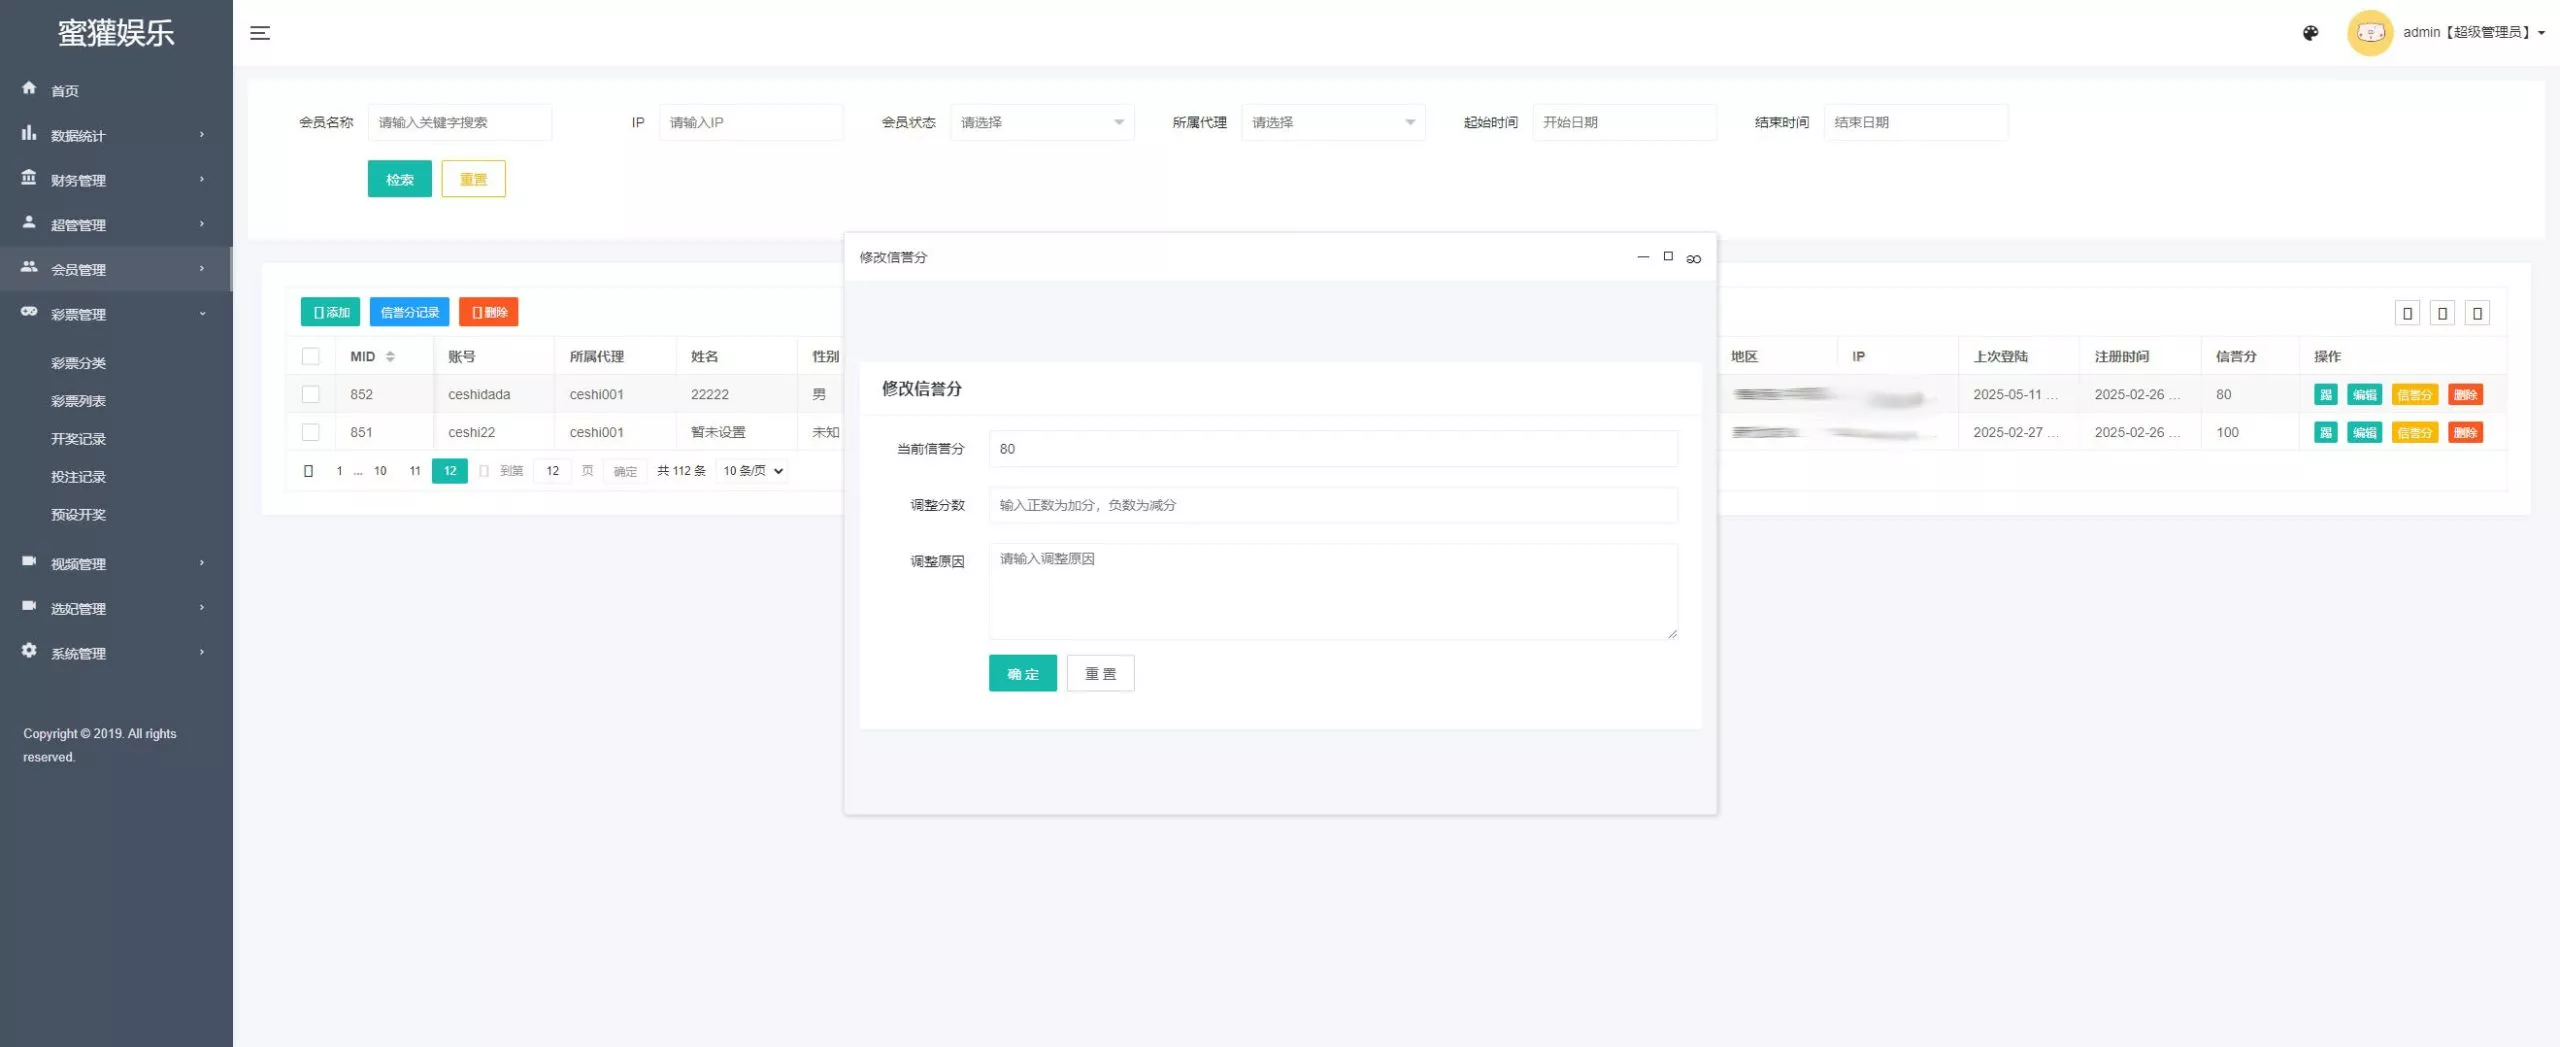Click the MID column sort arrows
The height and width of the screenshot is (1047, 2560).
tap(390, 357)
